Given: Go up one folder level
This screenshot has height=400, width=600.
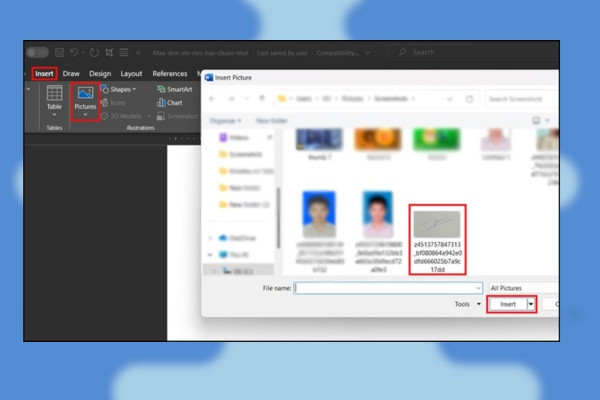Looking at the screenshot, I should coord(262,99).
